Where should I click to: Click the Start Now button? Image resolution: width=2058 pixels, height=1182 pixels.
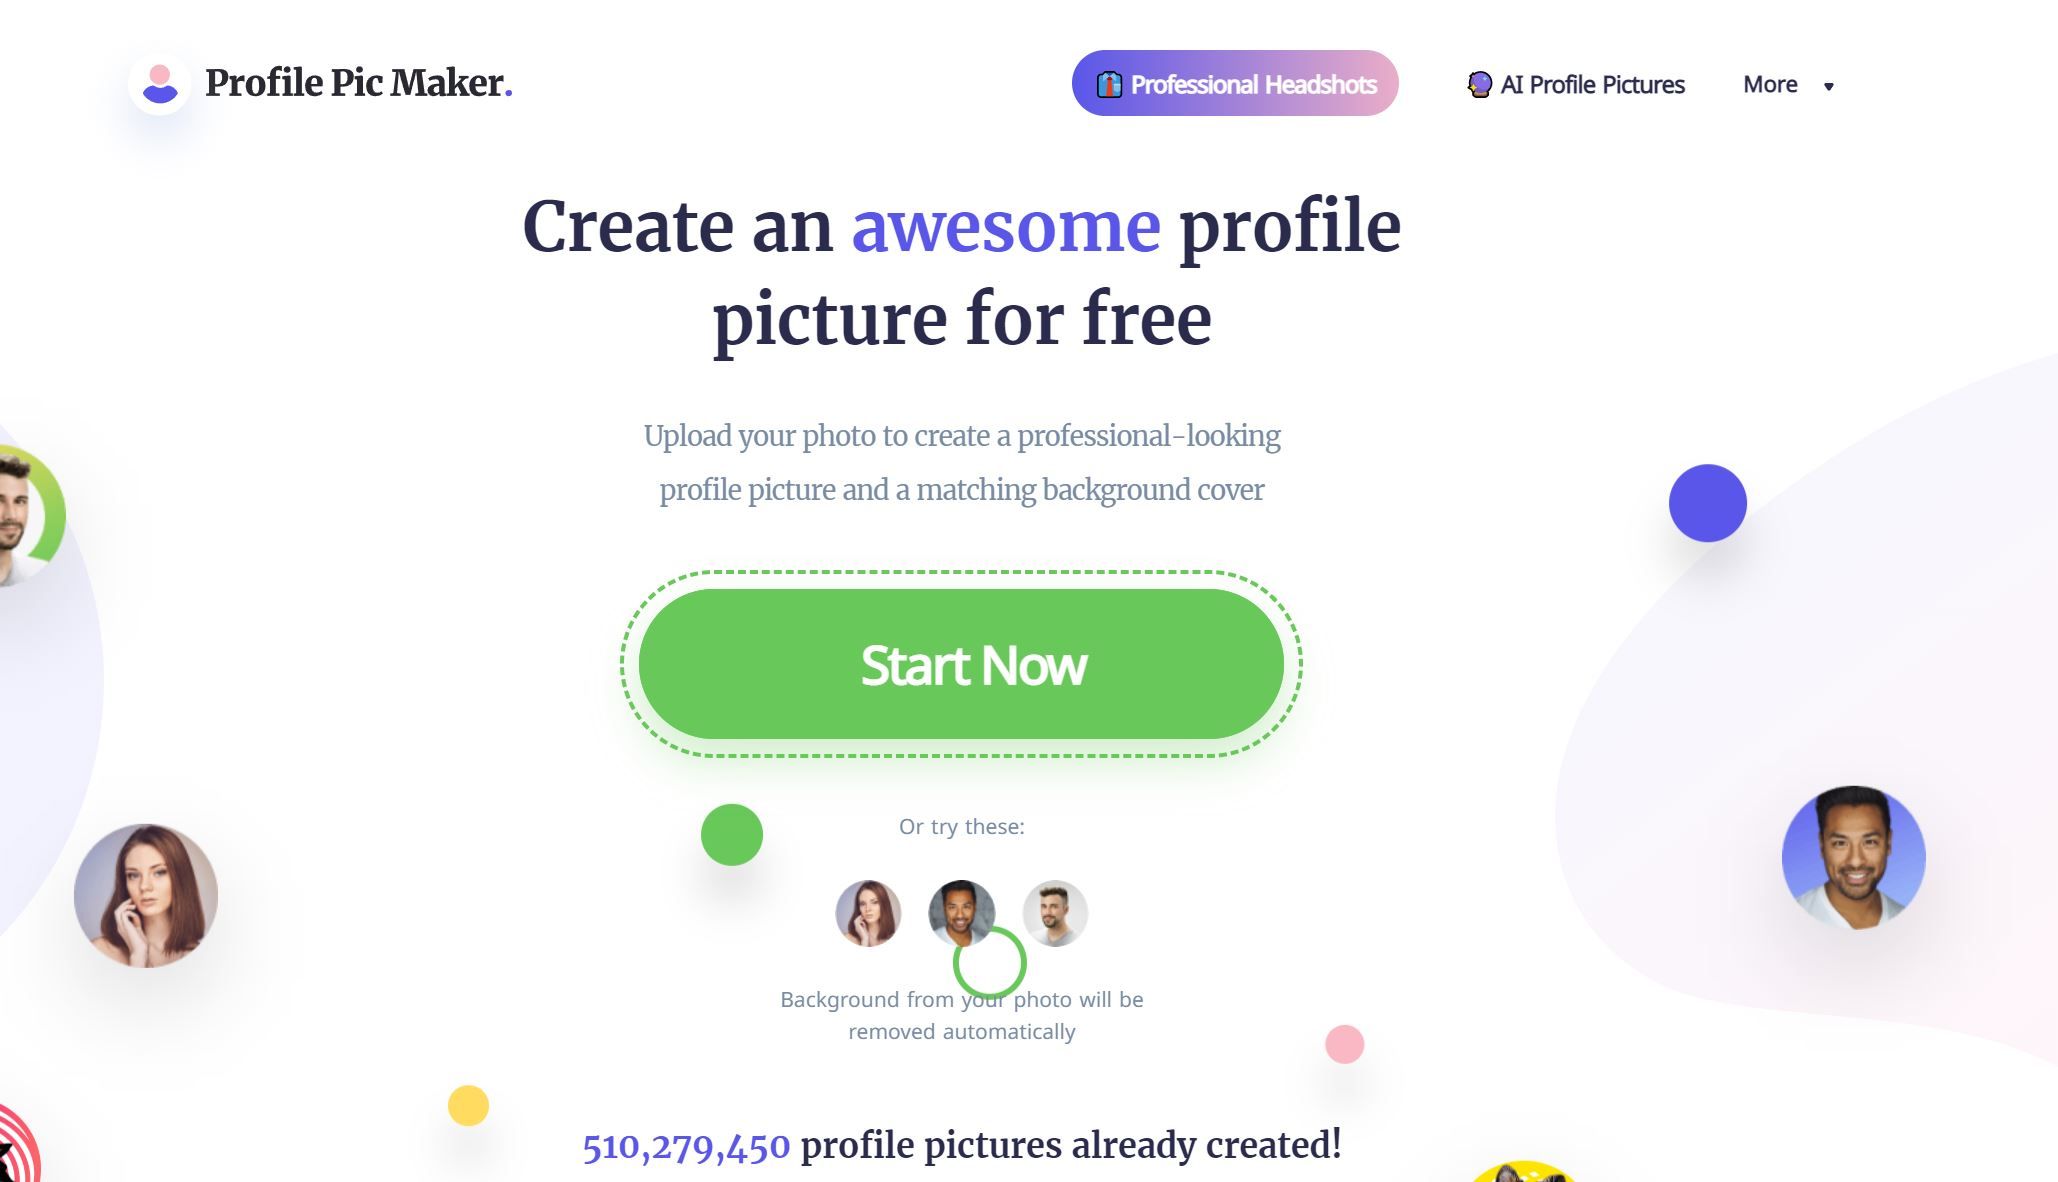[971, 663]
